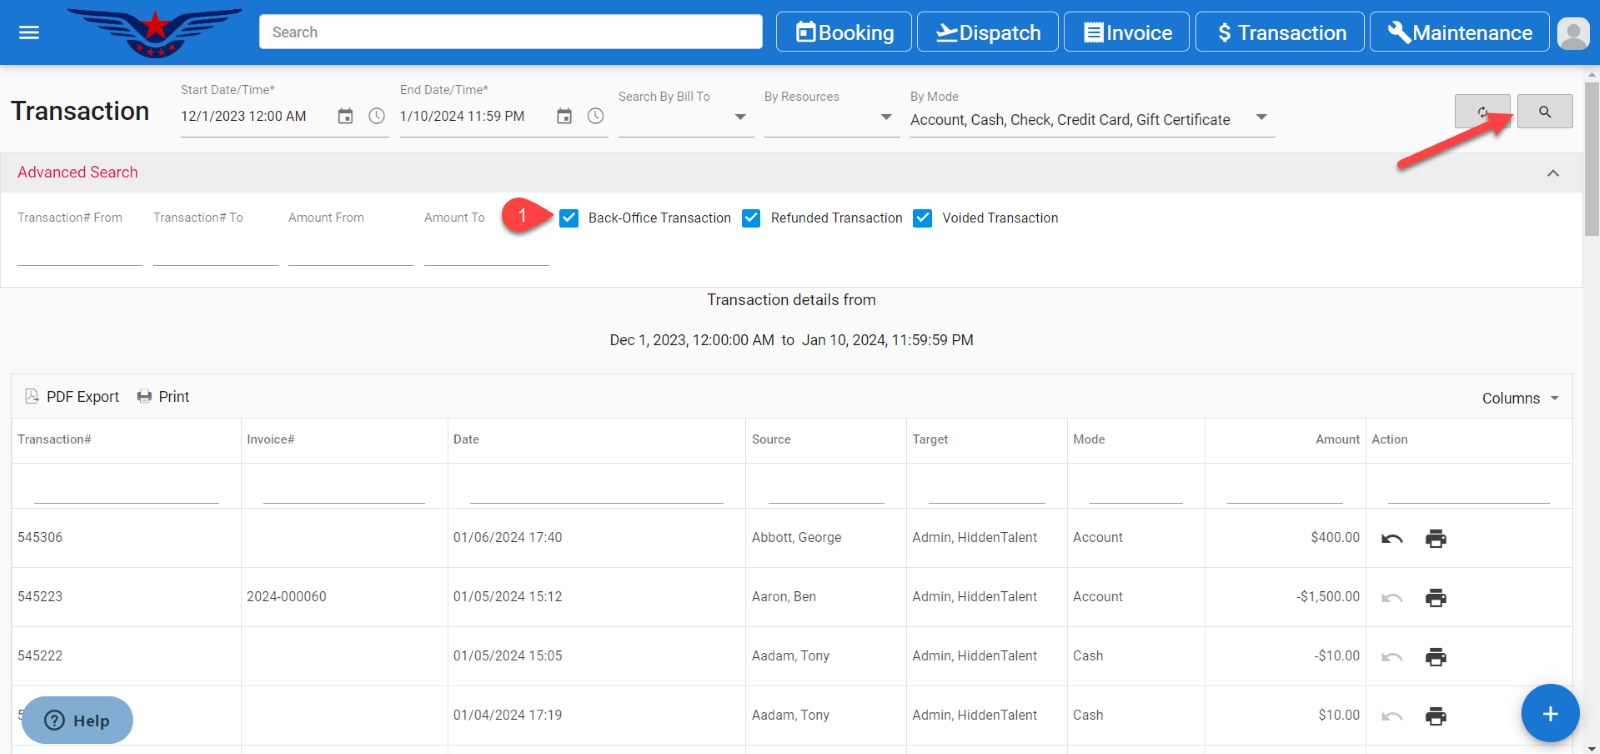Open End Date time clock picker
The height and width of the screenshot is (754, 1600).
coord(596,116)
